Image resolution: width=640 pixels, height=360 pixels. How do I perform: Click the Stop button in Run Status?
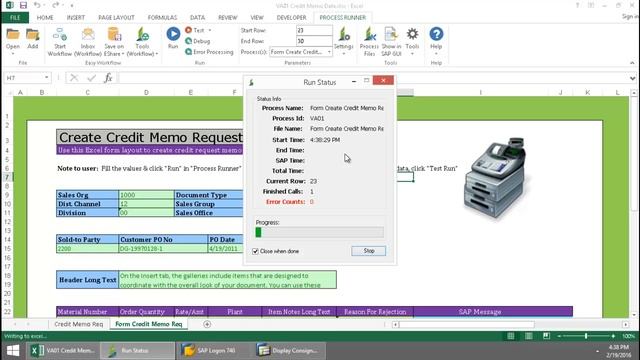coord(369,251)
